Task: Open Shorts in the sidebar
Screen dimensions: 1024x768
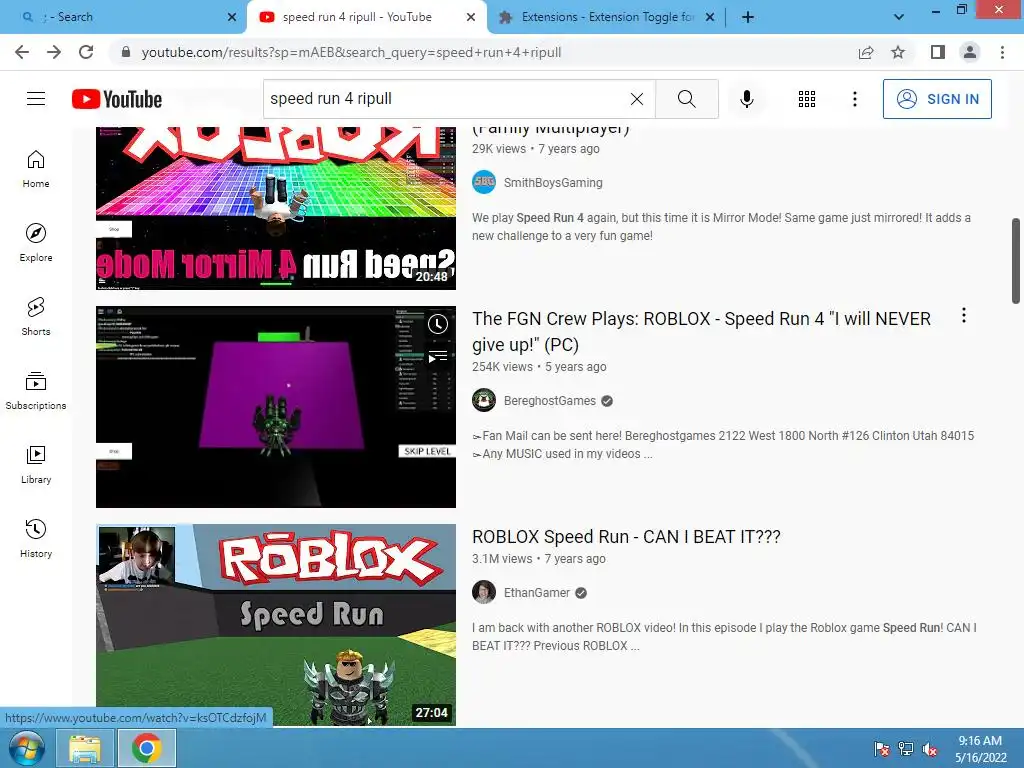Action: coord(36,317)
